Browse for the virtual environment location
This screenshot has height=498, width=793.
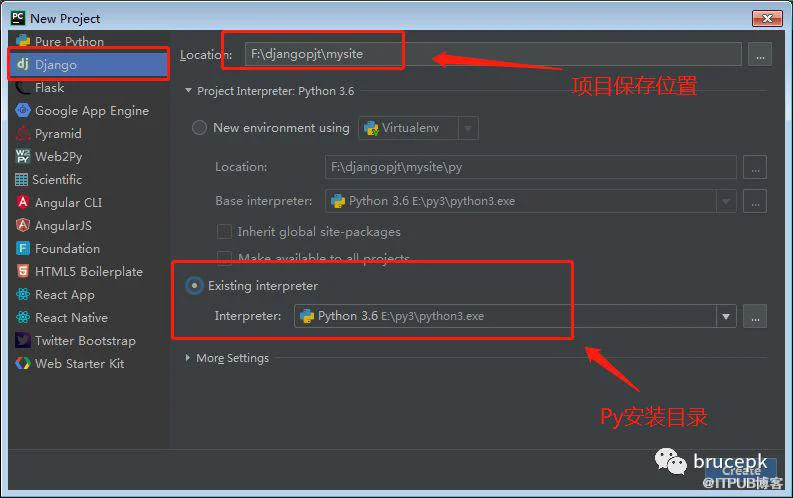tap(755, 167)
